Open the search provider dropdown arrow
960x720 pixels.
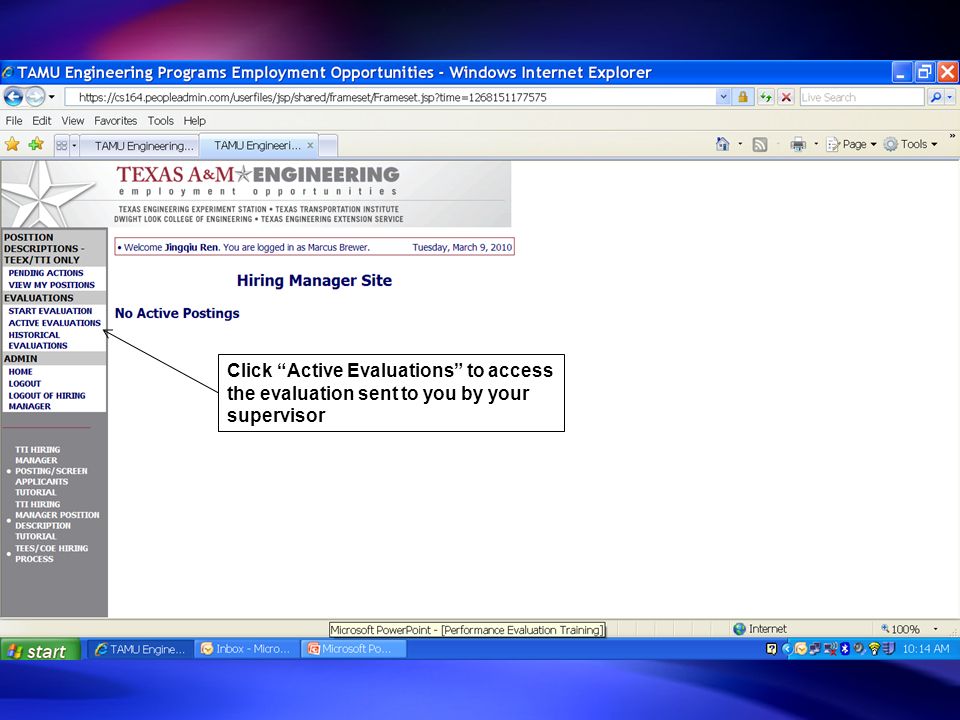pos(950,97)
